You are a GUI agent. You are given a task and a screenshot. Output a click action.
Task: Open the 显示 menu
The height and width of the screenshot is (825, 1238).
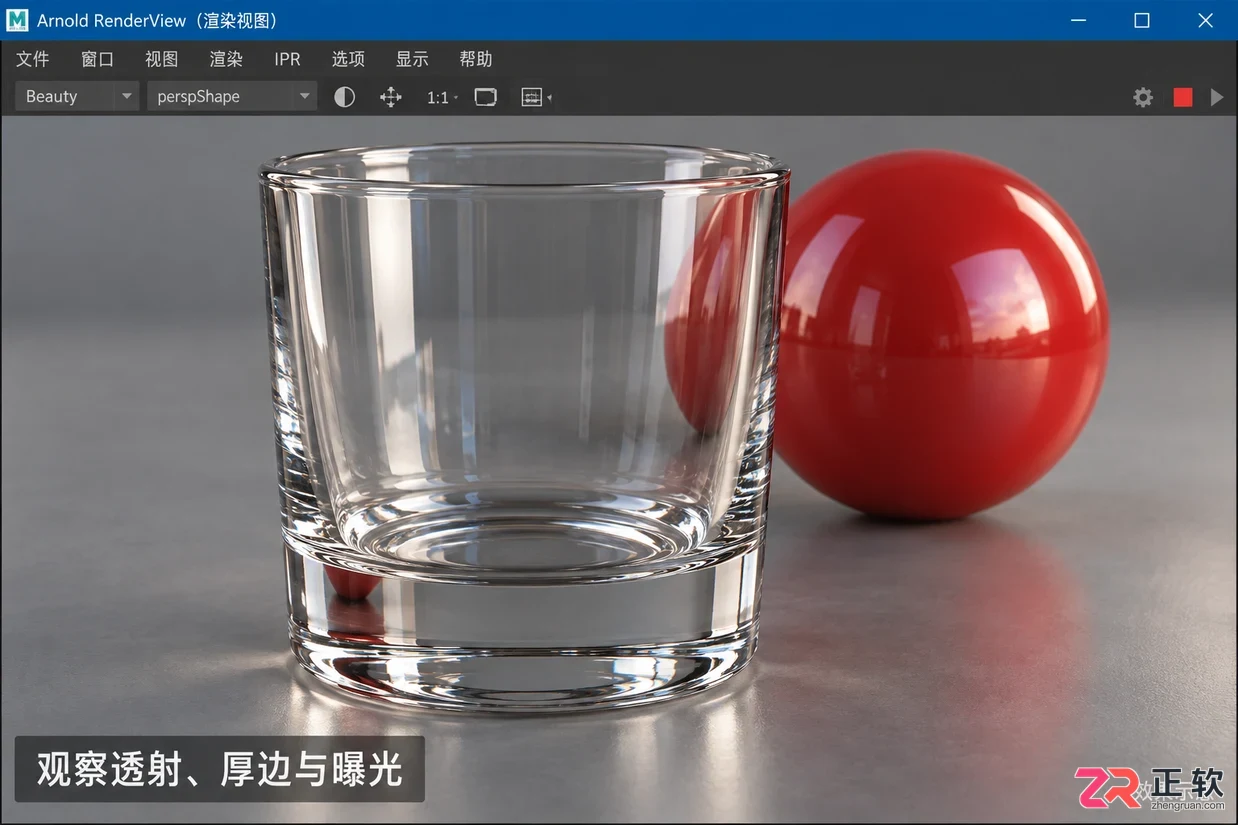click(412, 59)
